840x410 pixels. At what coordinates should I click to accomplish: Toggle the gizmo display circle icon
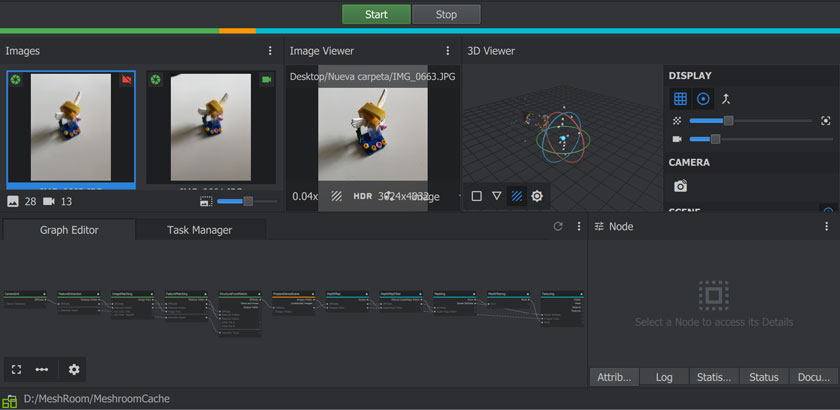pyautogui.click(x=703, y=99)
